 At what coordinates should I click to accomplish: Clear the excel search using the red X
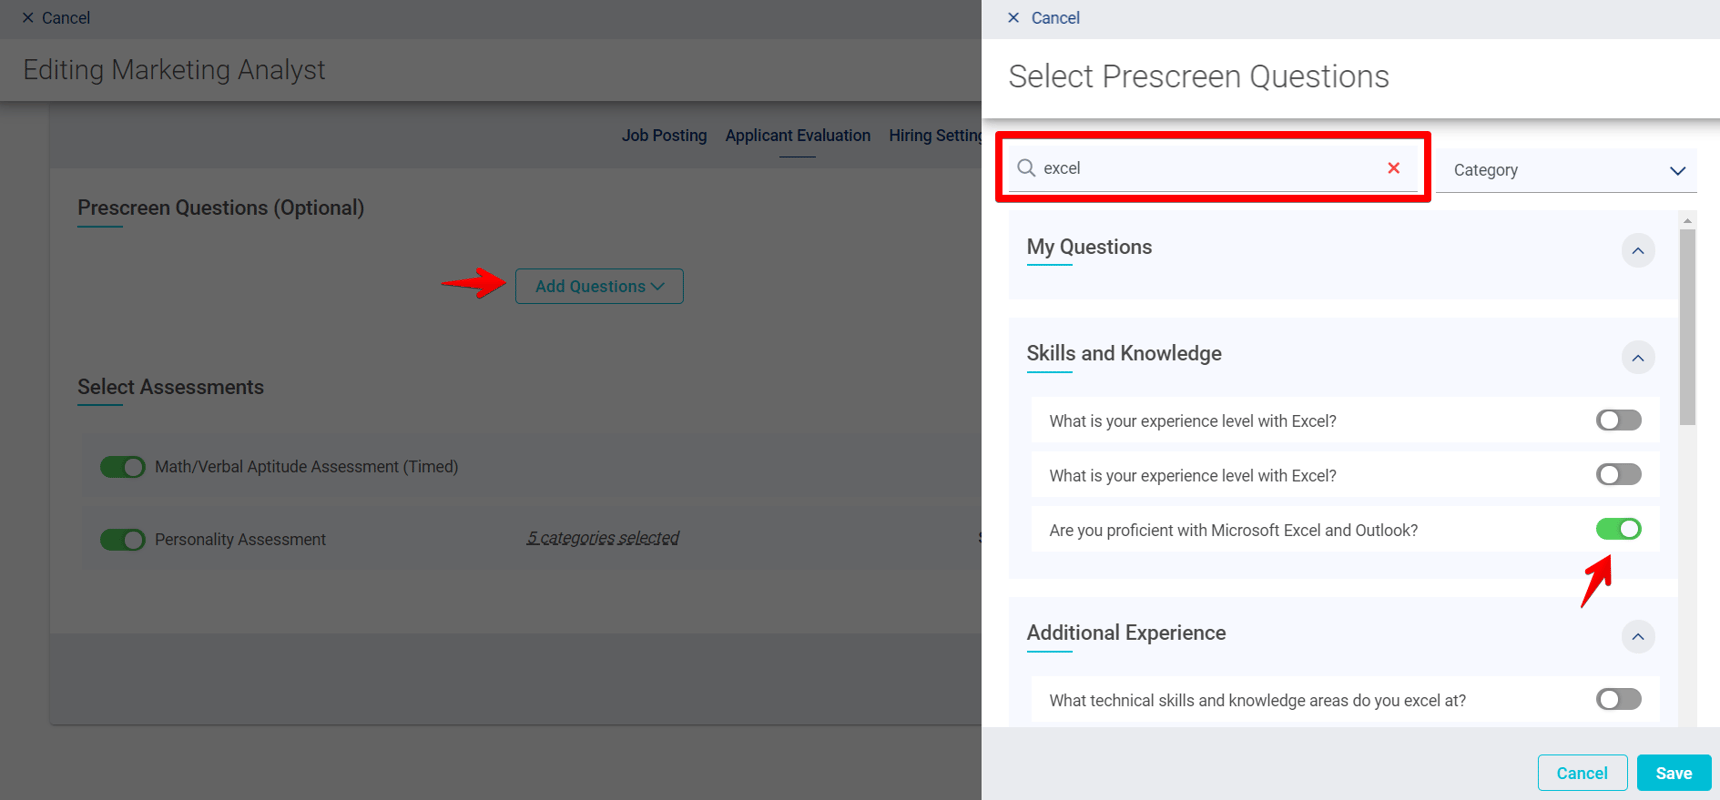pyautogui.click(x=1394, y=167)
